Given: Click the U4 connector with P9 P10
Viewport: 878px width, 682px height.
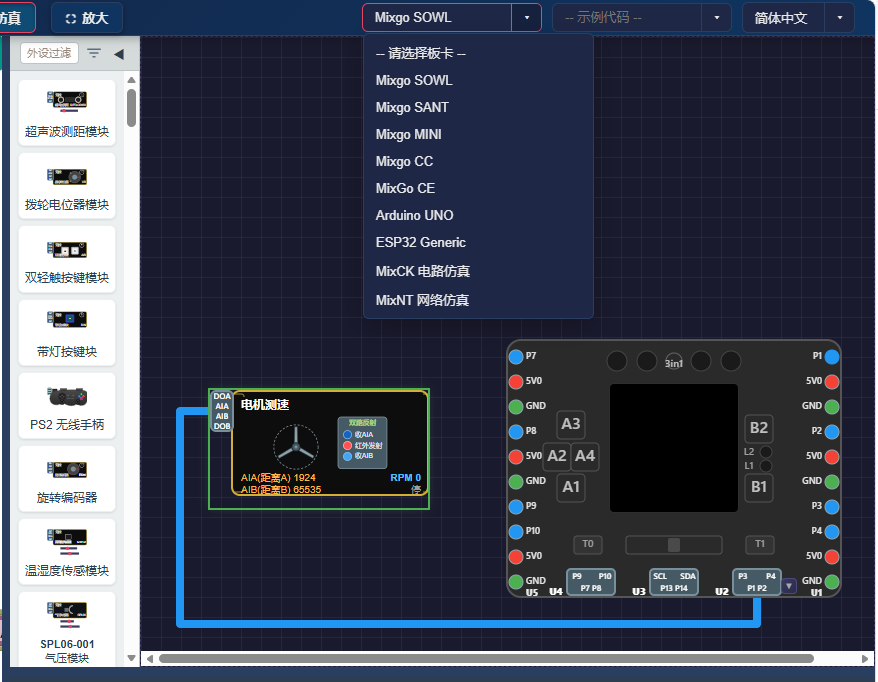Looking at the screenshot, I should 591,582.
